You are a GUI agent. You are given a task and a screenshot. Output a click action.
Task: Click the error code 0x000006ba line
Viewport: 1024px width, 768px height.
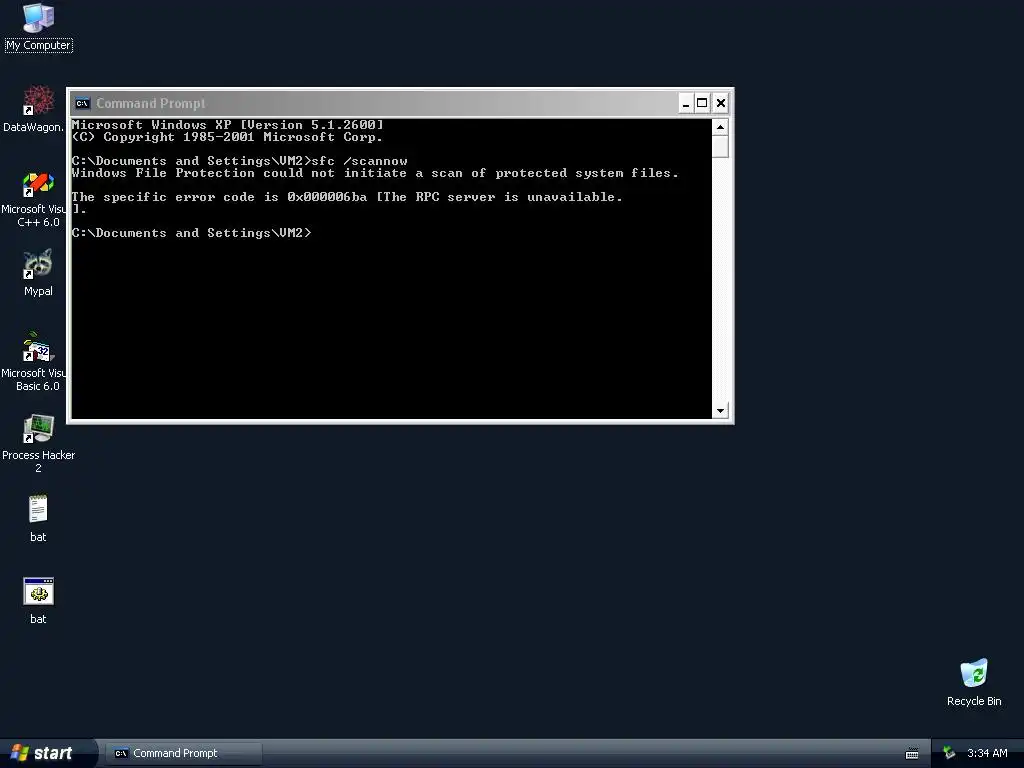pyautogui.click(x=347, y=197)
